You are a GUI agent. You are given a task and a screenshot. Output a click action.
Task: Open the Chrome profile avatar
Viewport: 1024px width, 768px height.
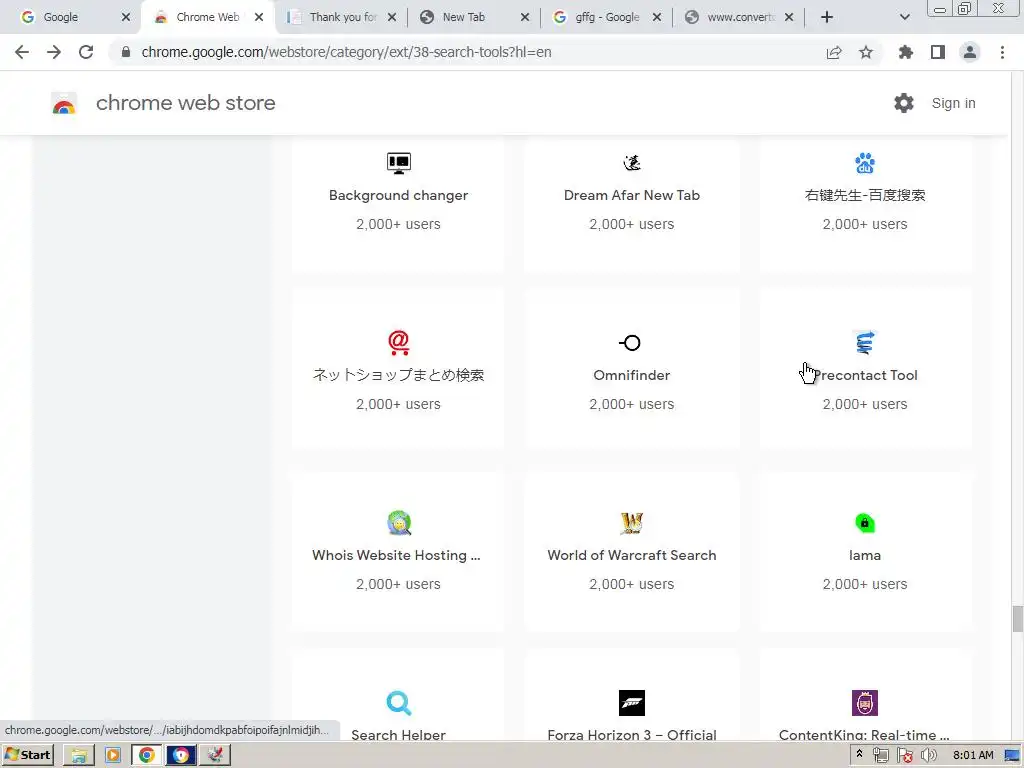pos(970,52)
